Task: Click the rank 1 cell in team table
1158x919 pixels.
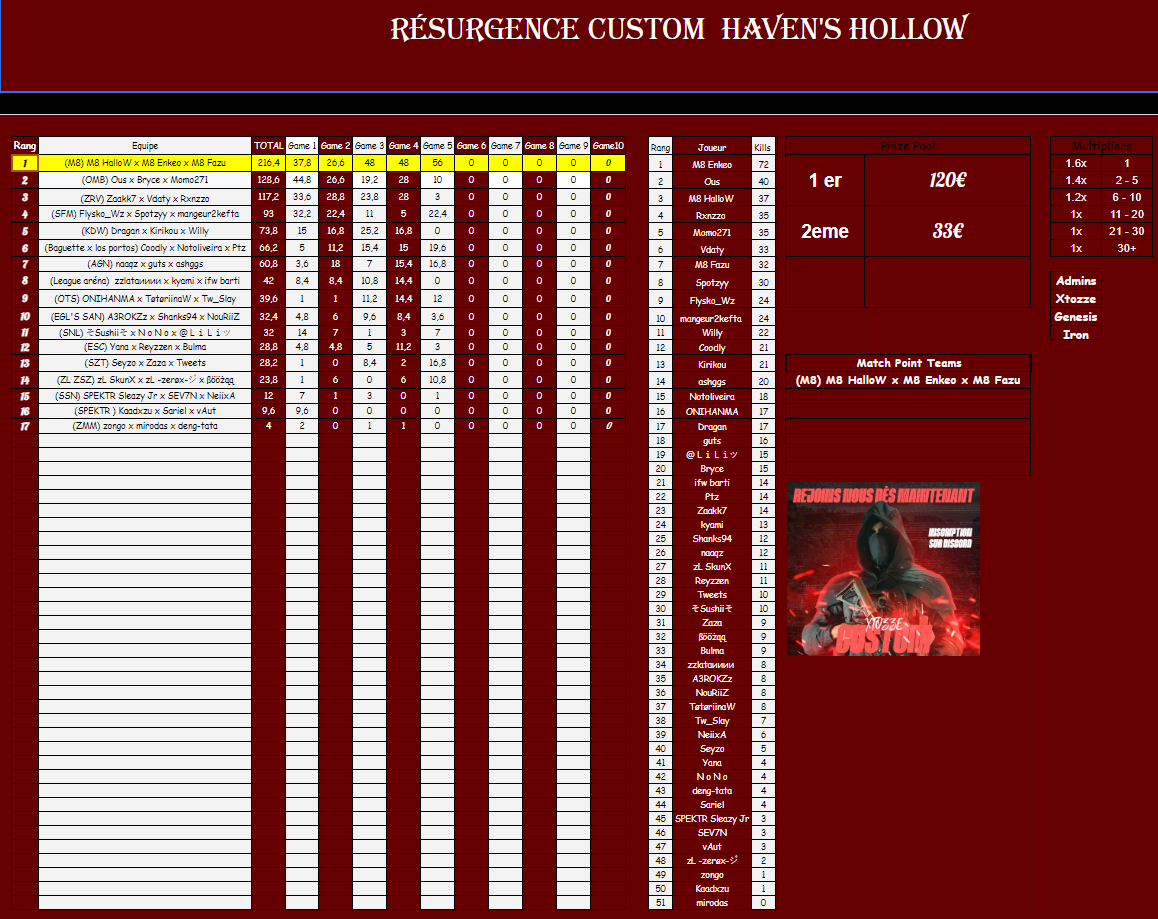Action: click(x=24, y=163)
